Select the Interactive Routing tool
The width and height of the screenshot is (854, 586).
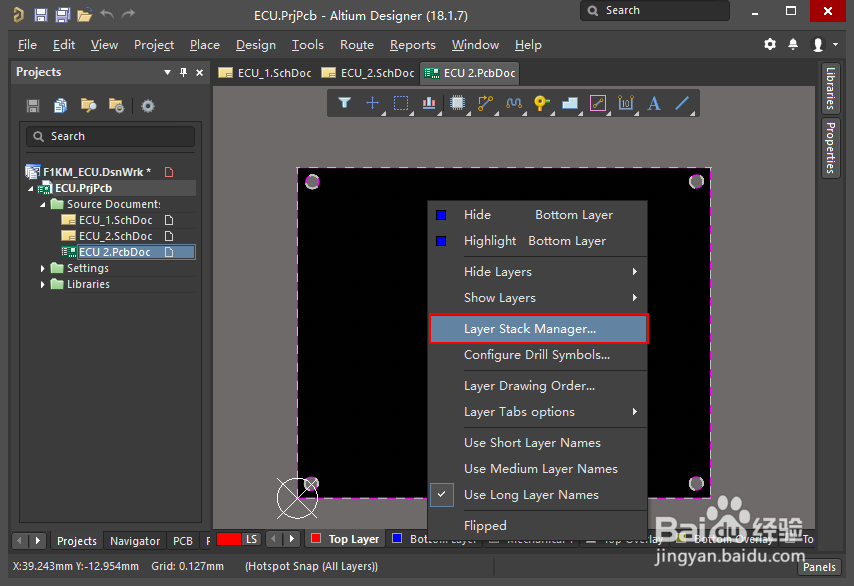[485, 103]
